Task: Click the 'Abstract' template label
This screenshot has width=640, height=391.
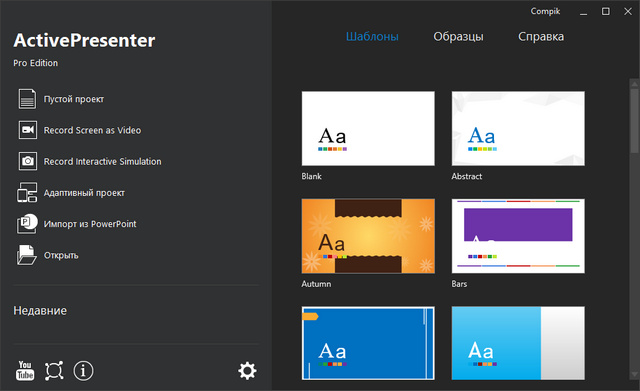Action: pos(467,176)
